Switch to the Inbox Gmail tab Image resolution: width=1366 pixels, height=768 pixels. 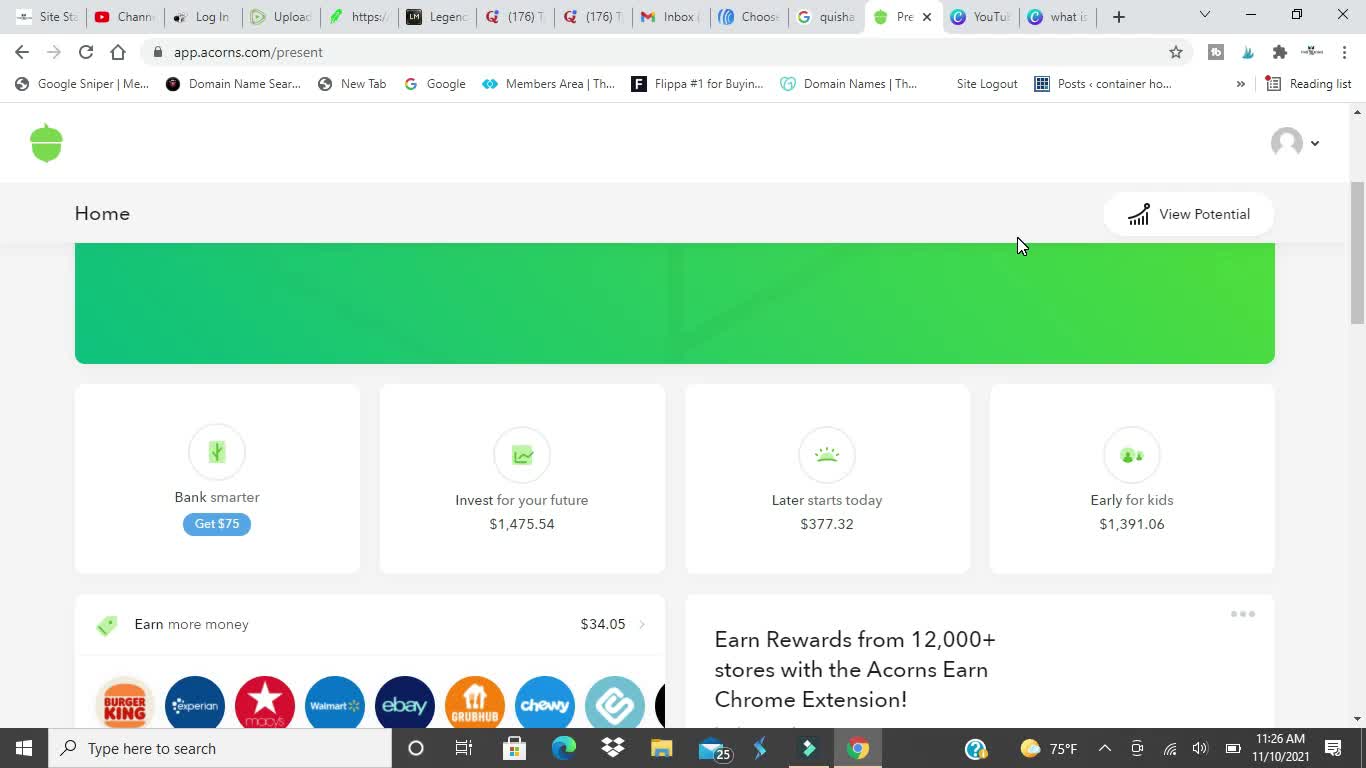click(x=671, y=17)
